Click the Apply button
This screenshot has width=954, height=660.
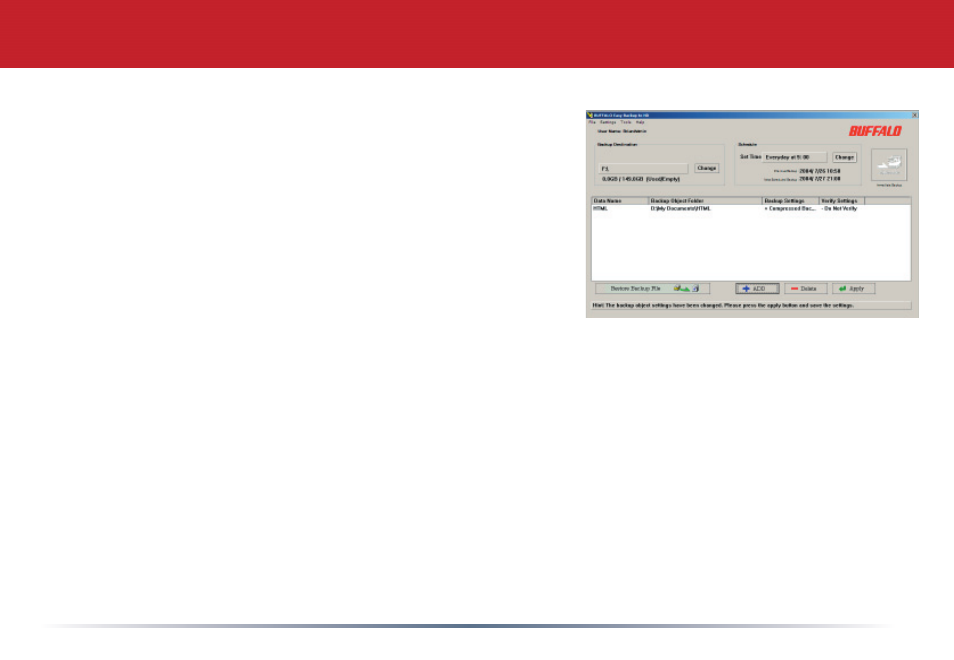coord(853,288)
